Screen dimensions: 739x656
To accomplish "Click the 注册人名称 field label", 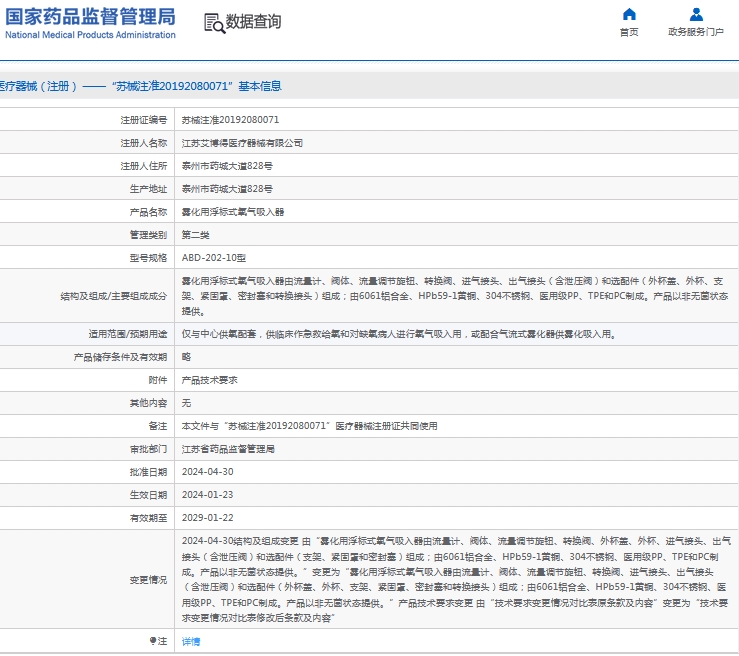I will 144,143.
